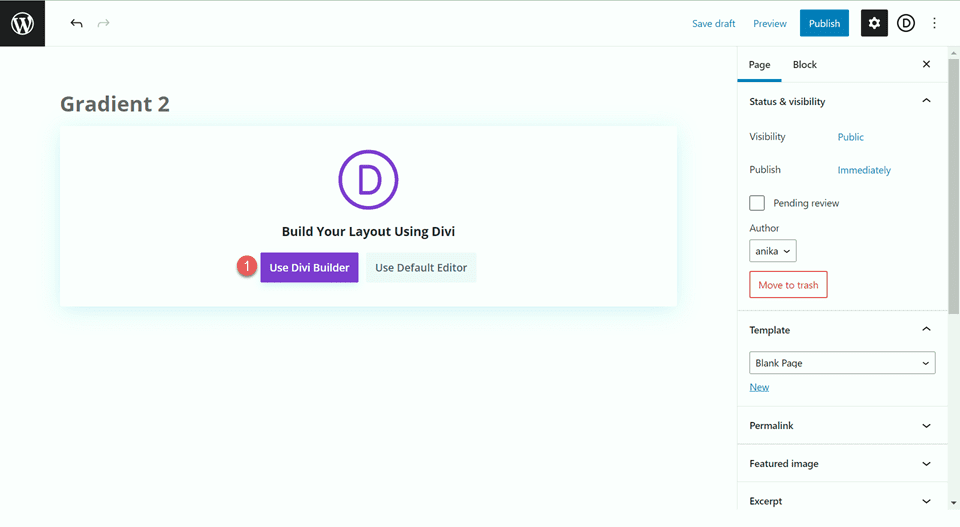
Task: Click the Public visibility link
Action: (x=850, y=137)
